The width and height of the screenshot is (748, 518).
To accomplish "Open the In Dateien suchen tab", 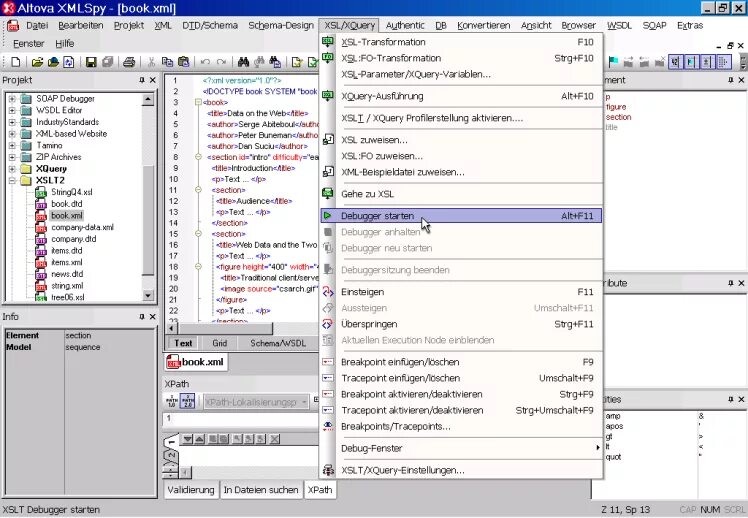I will coord(260,490).
